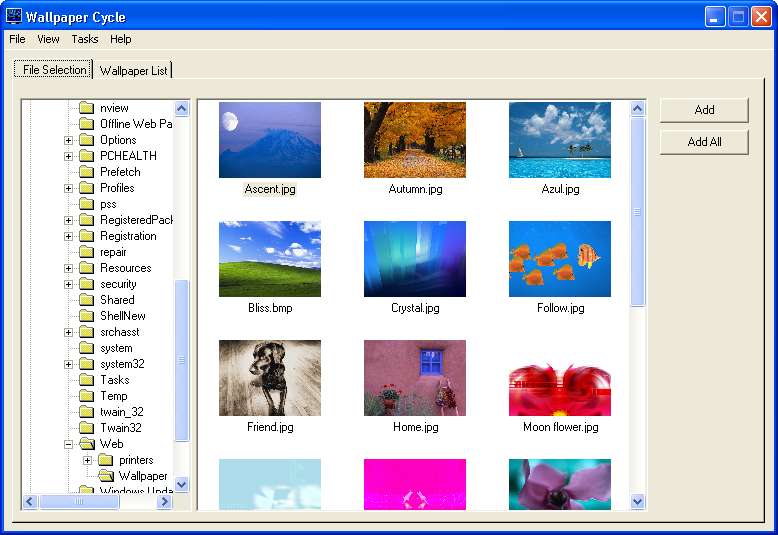Select the Autumn.jpg wallpaper thumbnail
Image resolution: width=778 pixels, height=535 pixels.
point(415,140)
